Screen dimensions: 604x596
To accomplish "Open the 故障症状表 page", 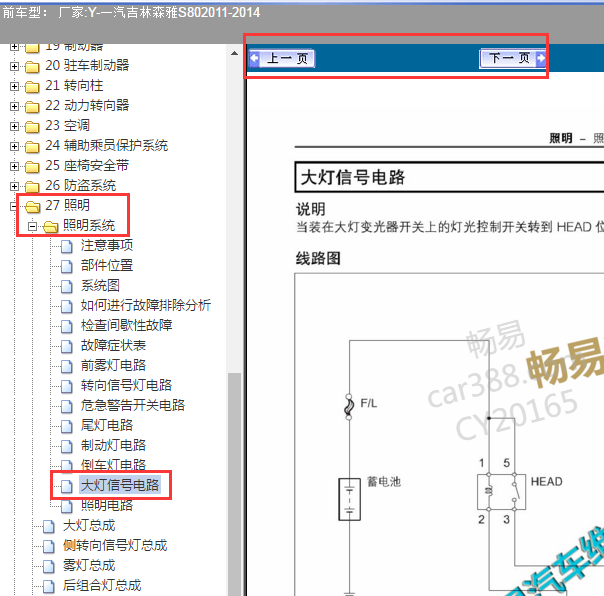I will click(x=113, y=346).
